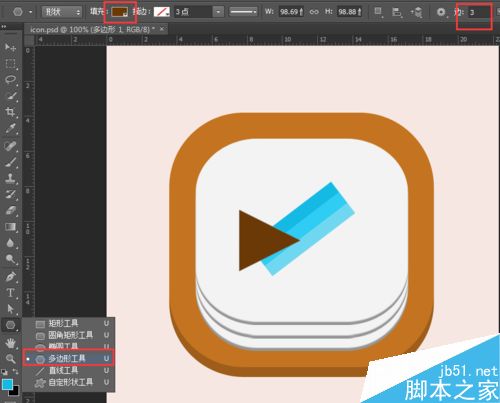Image resolution: width=500 pixels, height=403 pixels.
Task: Click the blue foreground color swatch
Action: [x=7, y=384]
